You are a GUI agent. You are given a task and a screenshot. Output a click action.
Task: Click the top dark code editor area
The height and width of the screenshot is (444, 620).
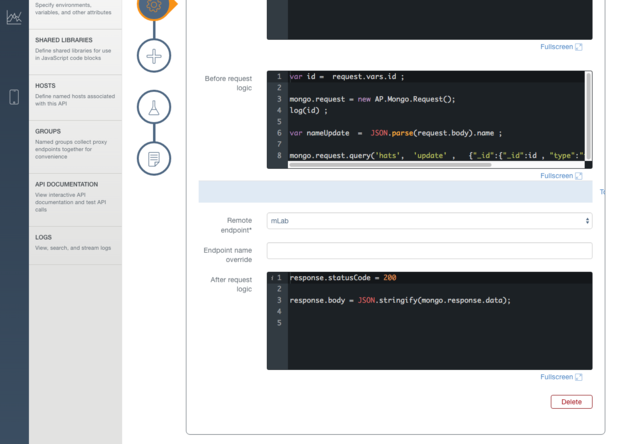pos(429,19)
